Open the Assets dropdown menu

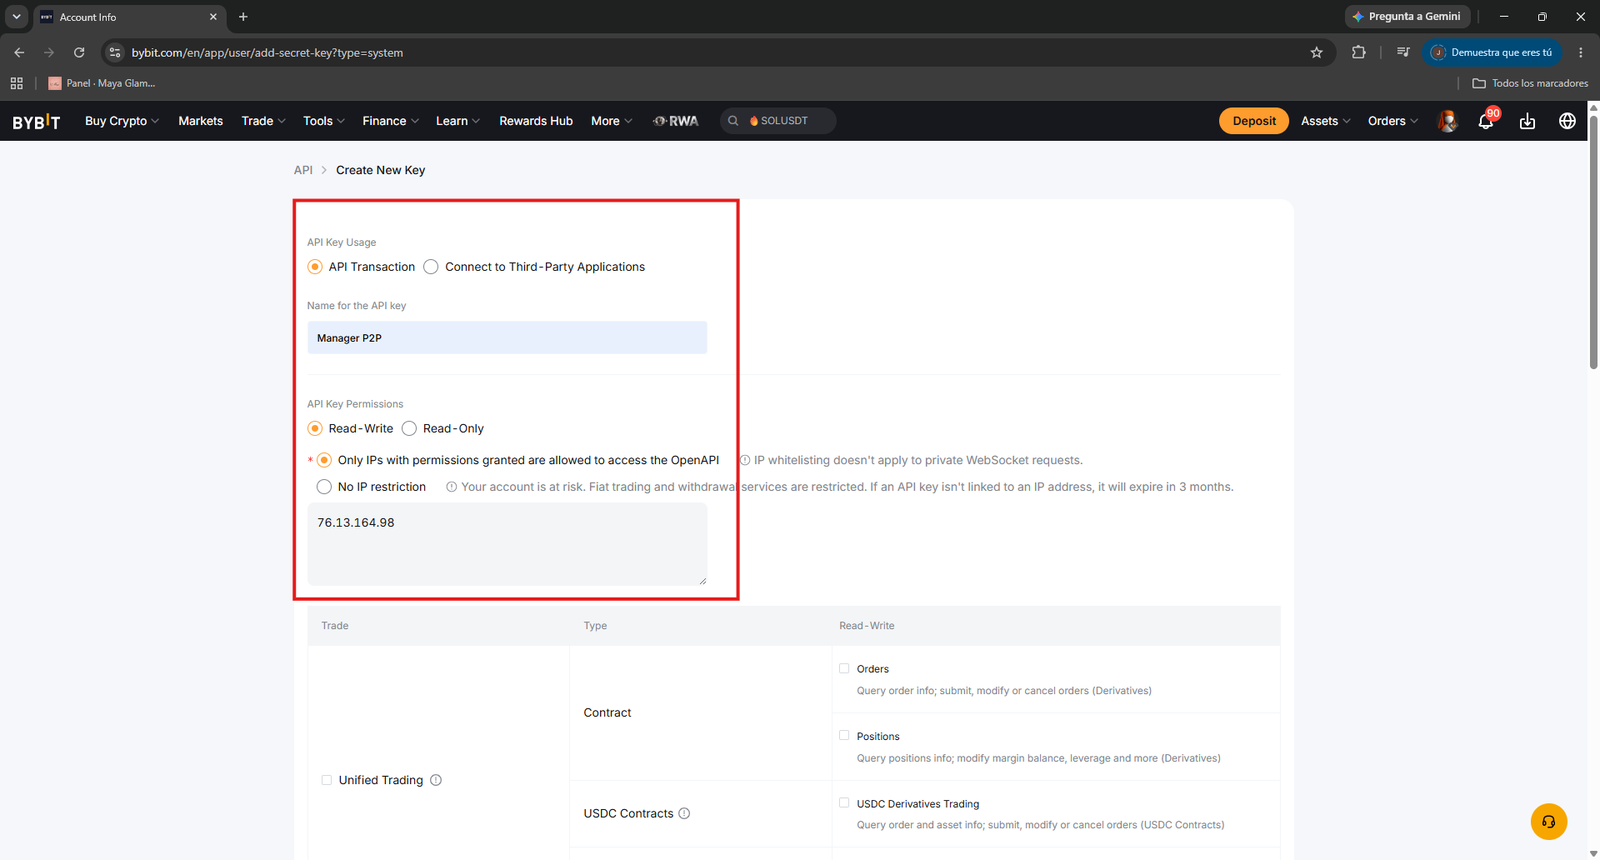coord(1325,121)
